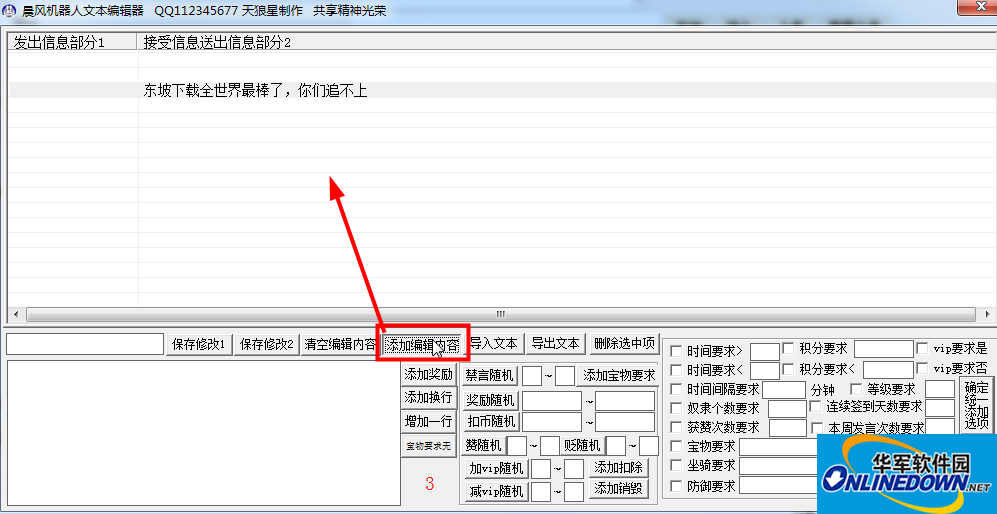Click 添加编辑内容 button
The height and width of the screenshot is (514, 997).
coord(422,345)
